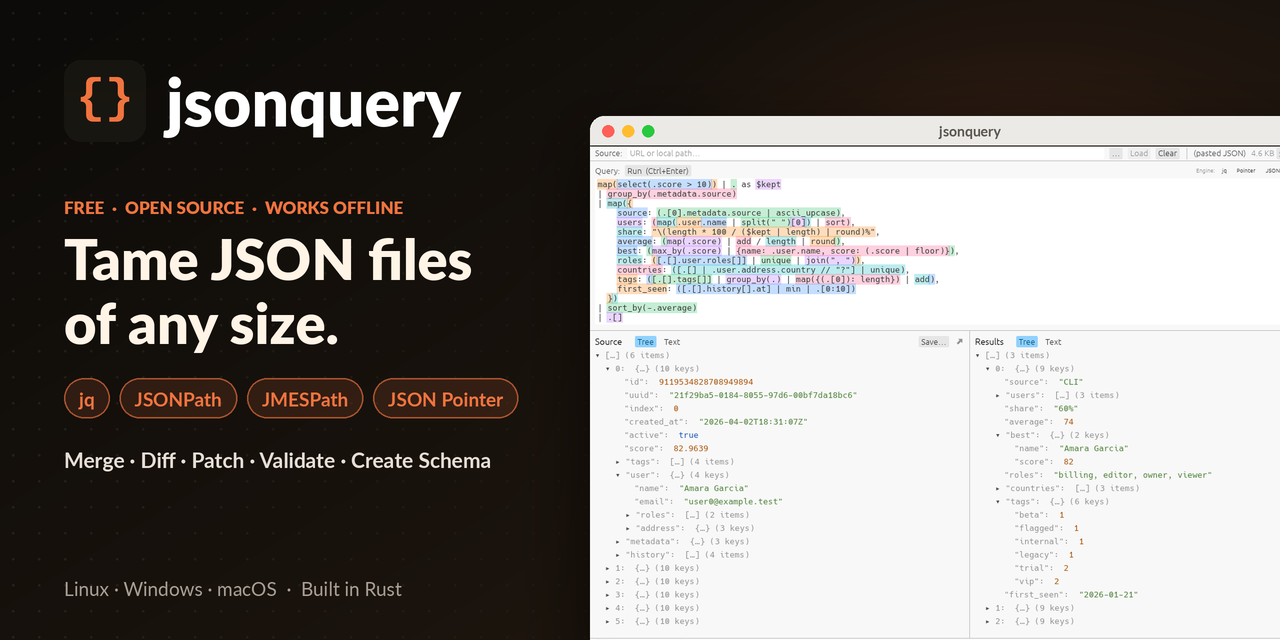Click the pop-out arrow icon next to Save
The image size is (1280, 640).
[x=960, y=342]
